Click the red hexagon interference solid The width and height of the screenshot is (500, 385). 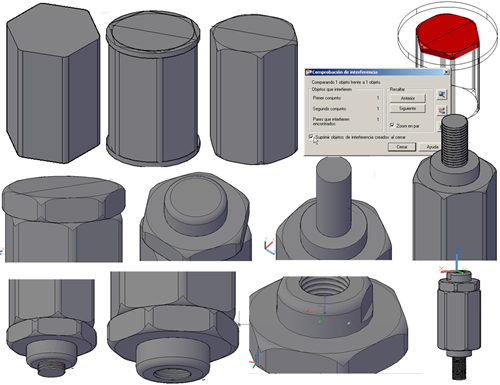(448, 37)
